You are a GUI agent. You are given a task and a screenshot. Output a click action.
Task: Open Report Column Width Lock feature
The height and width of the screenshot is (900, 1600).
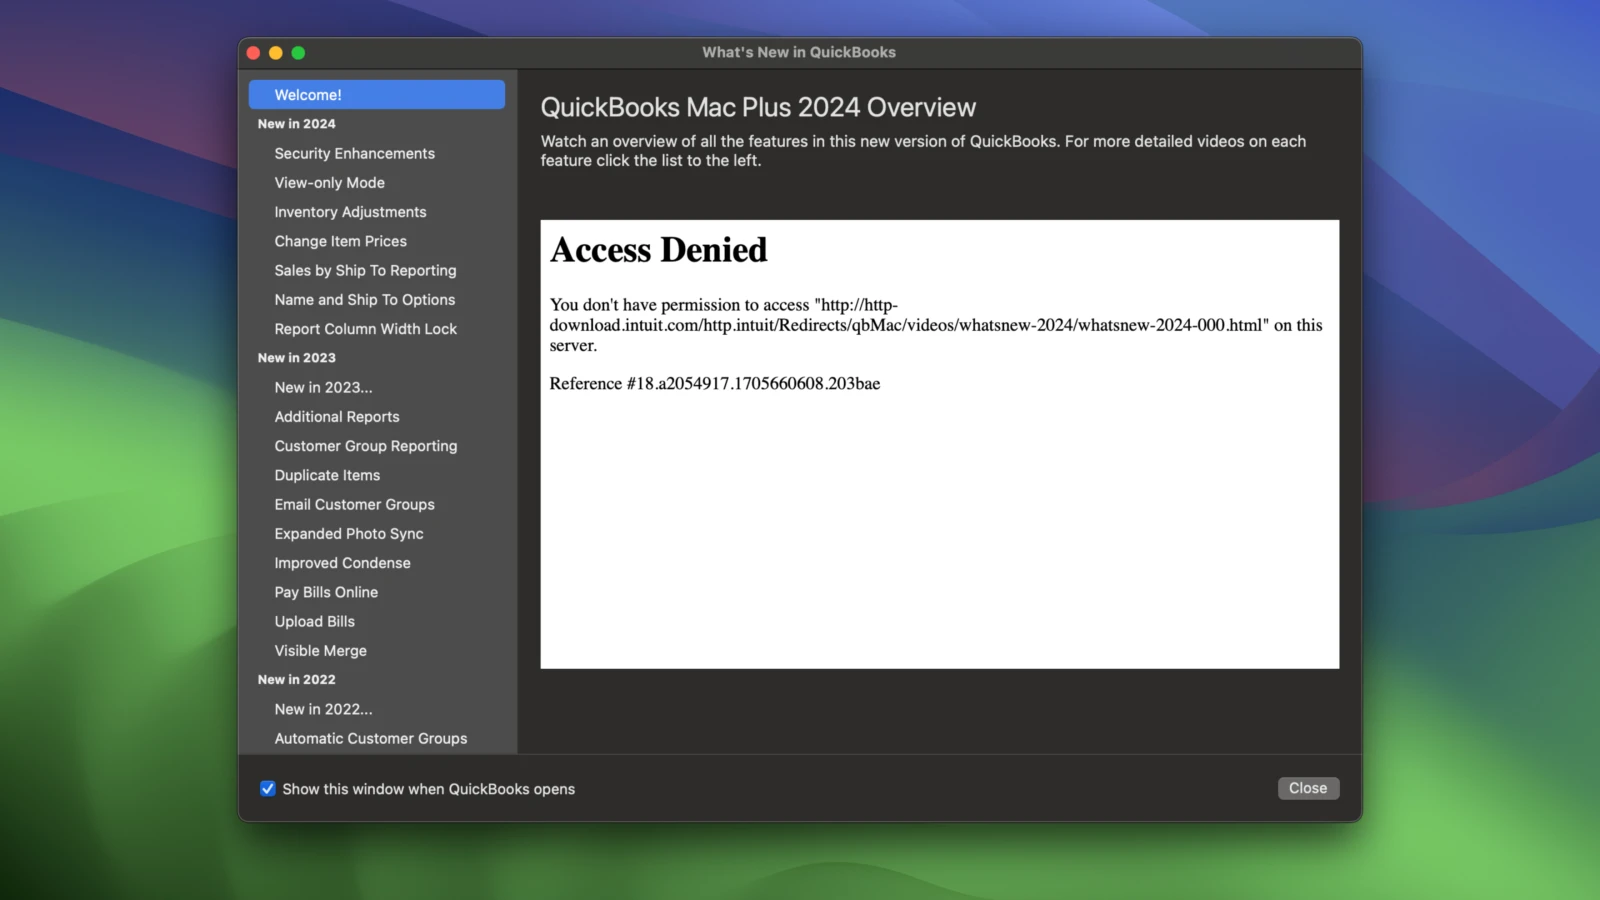[366, 328]
